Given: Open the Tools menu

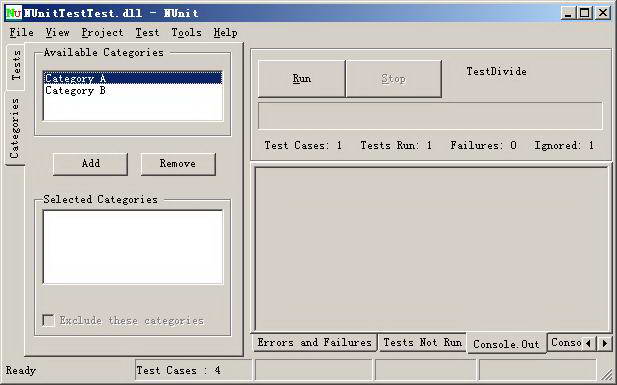Looking at the screenshot, I should (186, 33).
